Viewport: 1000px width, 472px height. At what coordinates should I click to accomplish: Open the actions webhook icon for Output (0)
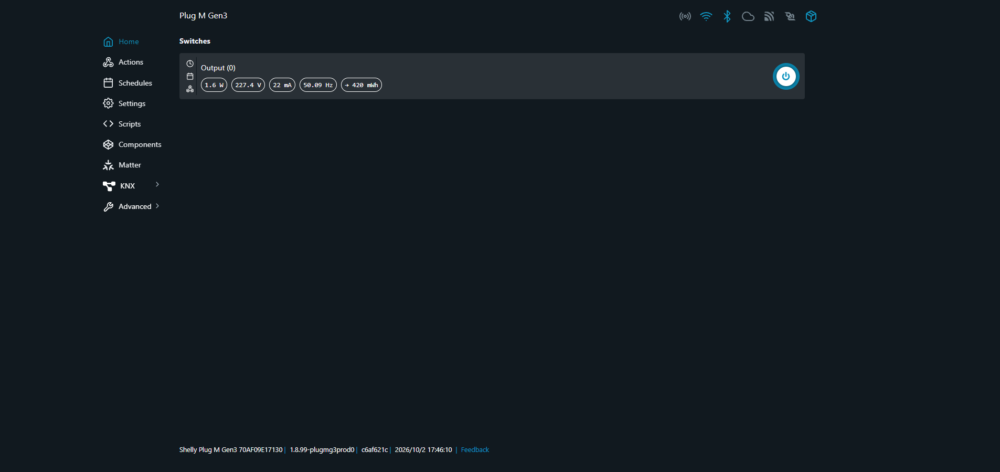pyautogui.click(x=189, y=89)
